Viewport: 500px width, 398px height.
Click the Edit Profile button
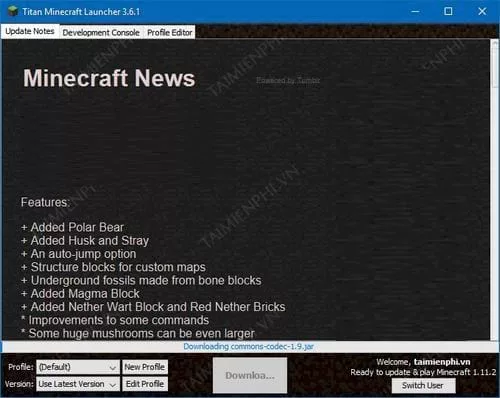pos(145,384)
